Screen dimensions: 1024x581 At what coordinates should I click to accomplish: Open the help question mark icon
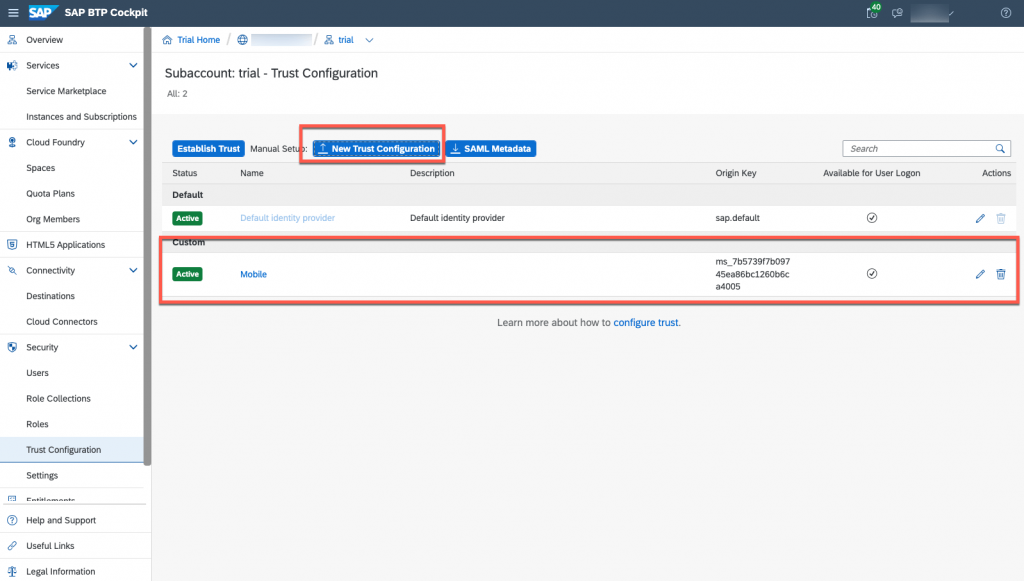pyautogui.click(x=1006, y=13)
